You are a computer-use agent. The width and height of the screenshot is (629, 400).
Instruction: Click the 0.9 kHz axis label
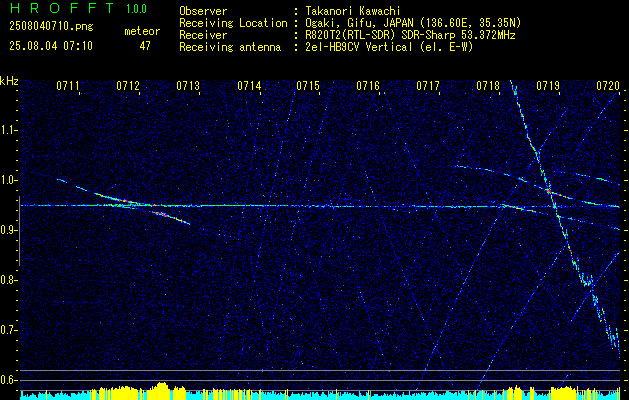9,230
